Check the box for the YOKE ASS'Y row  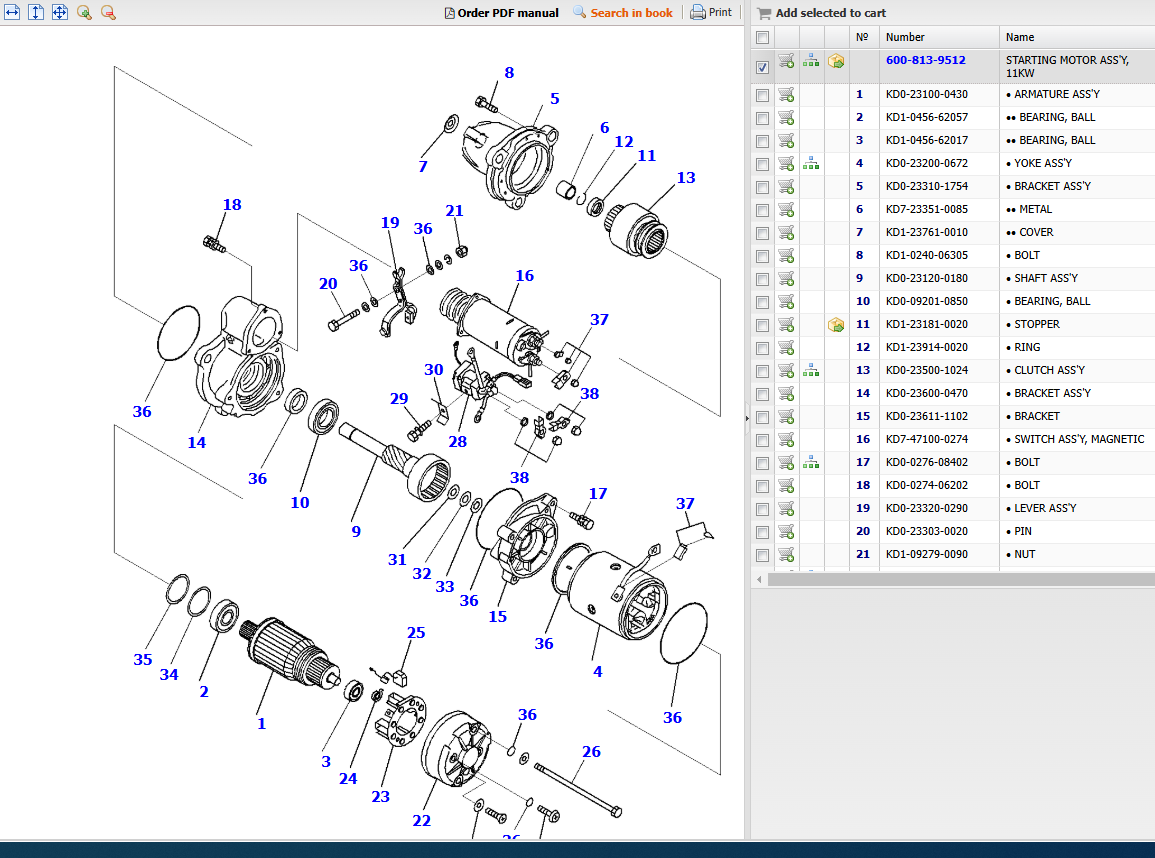tap(763, 164)
